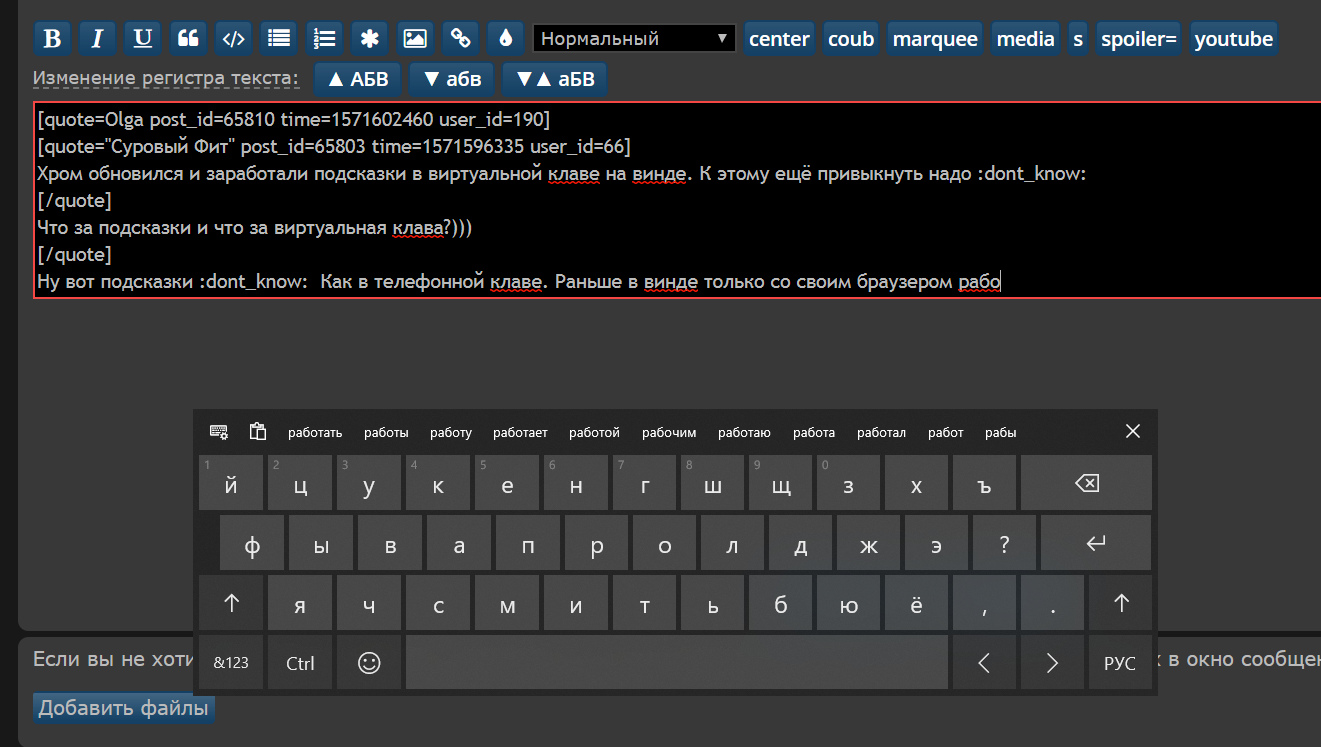Viewport: 1321px width, 747px height.
Task: Tap the return key on keyboard
Action: pos(1096,543)
